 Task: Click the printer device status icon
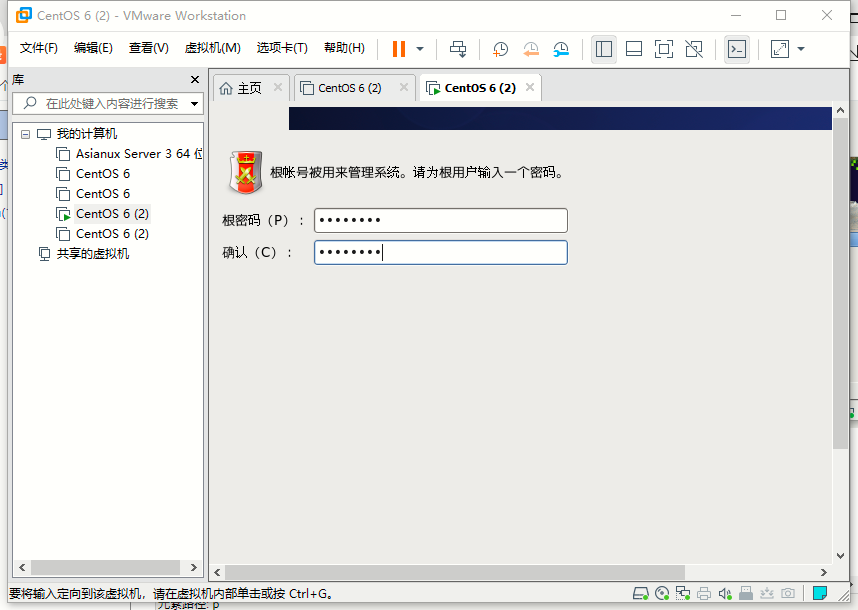click(x=704, y=593)
